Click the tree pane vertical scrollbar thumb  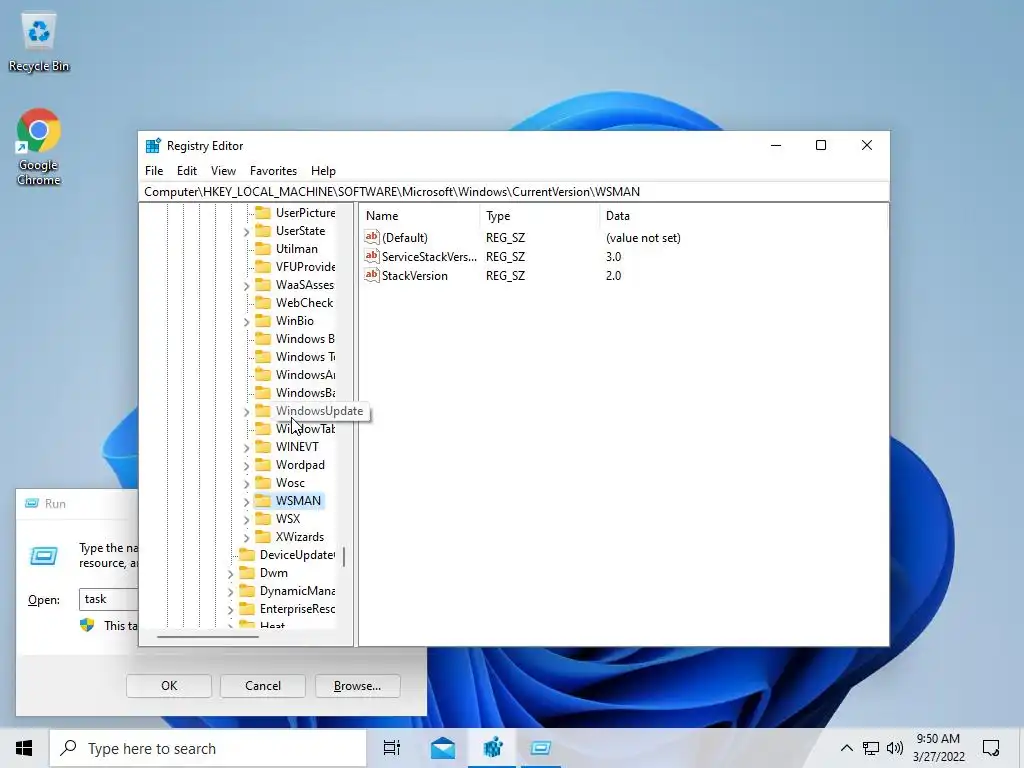(x=344, y=556)
